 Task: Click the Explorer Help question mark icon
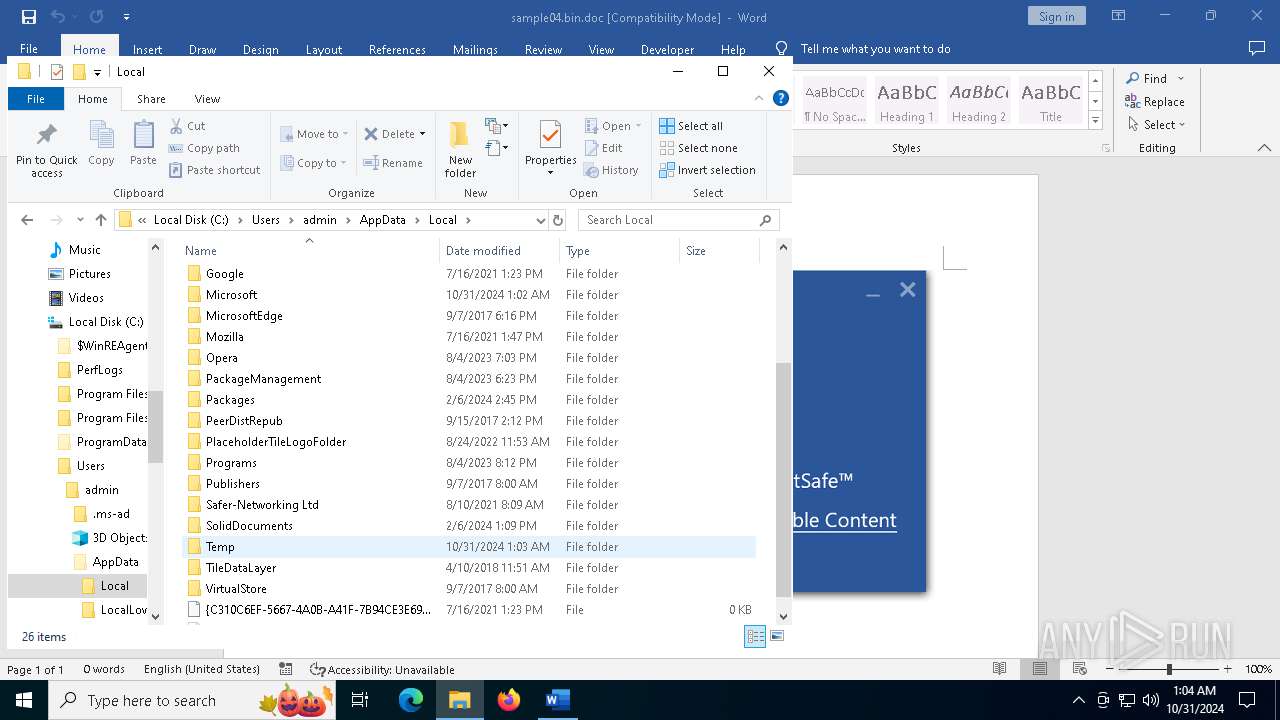coord(781,98)
